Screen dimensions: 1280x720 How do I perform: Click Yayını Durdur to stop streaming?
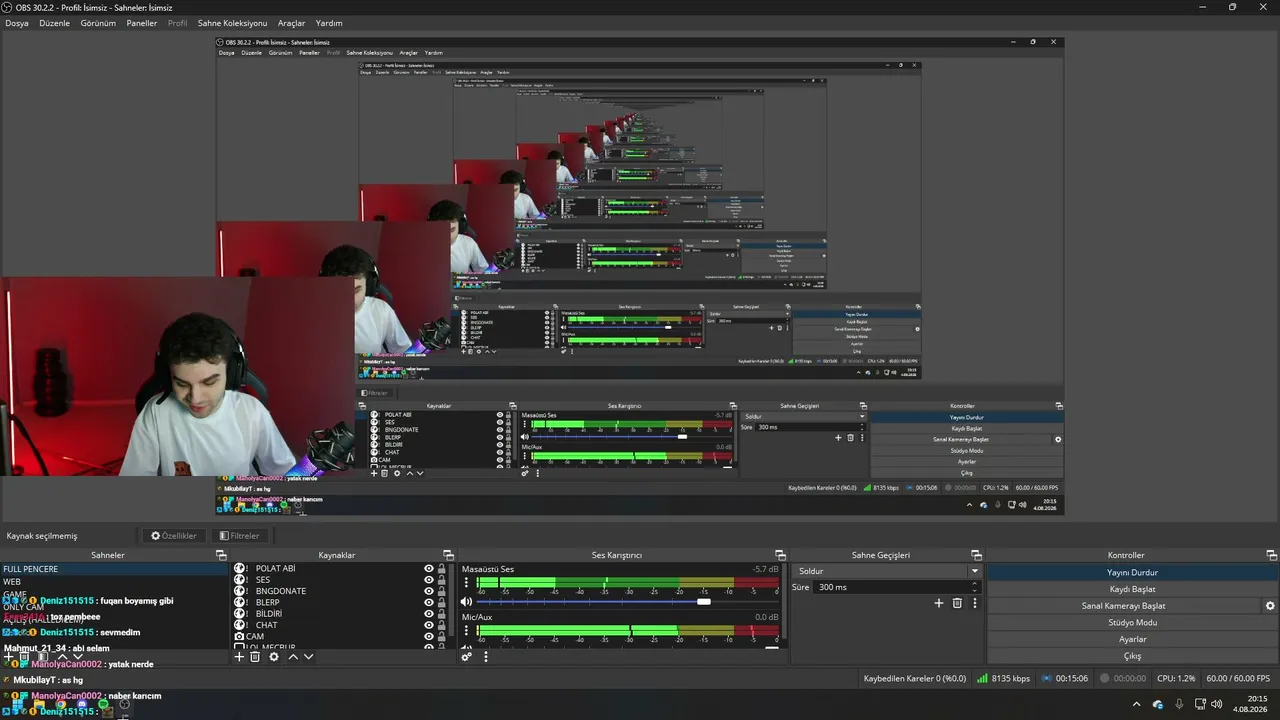tap(1132, 572)
